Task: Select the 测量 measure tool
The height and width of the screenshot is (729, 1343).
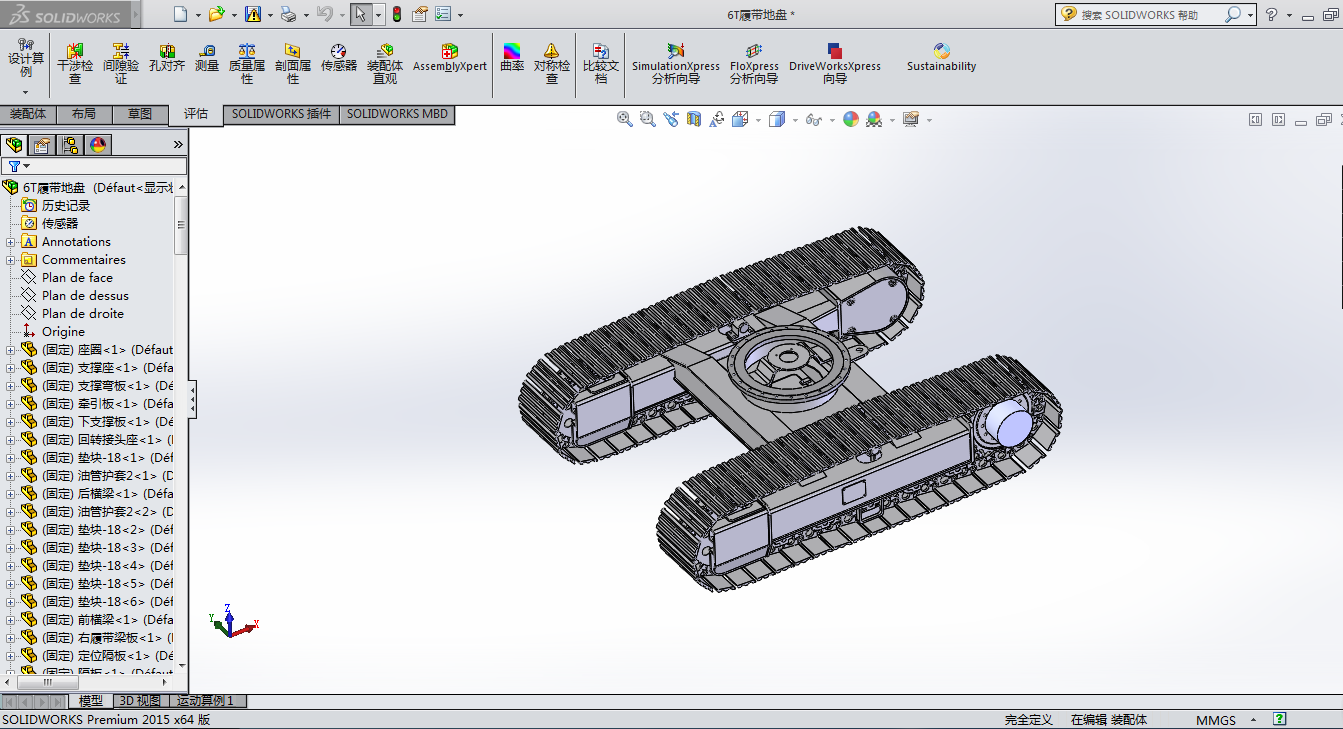Action: coord(207,58)
